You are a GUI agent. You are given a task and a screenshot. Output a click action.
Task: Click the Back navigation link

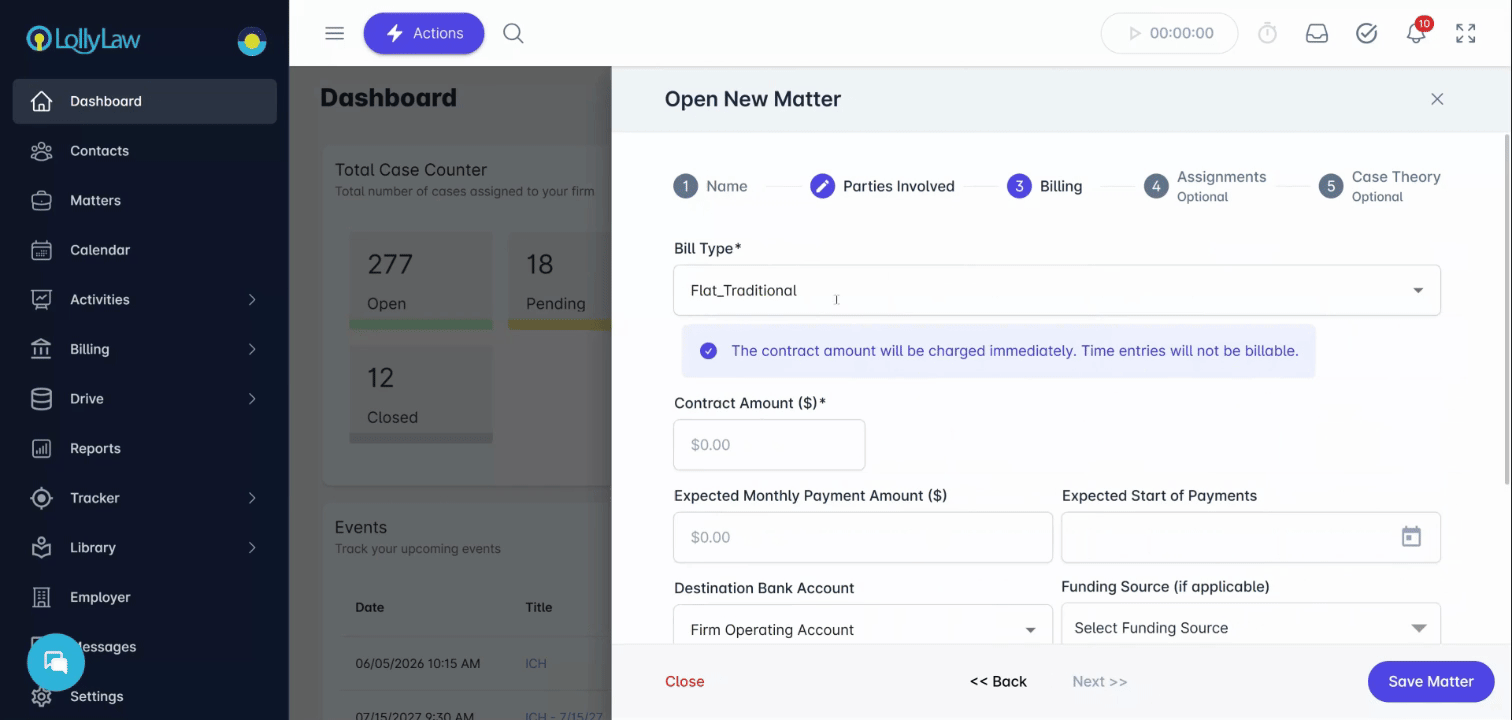pos(998,681)
